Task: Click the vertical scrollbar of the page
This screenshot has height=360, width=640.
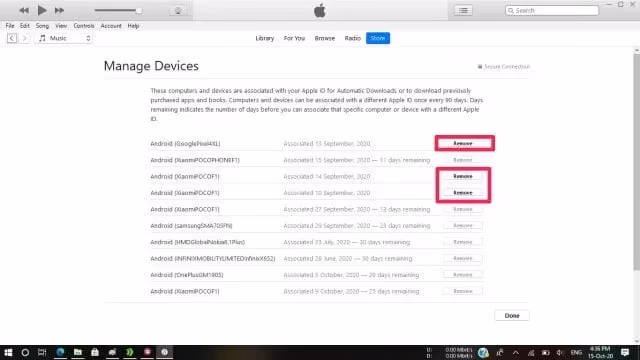Action: coord(636,161)
